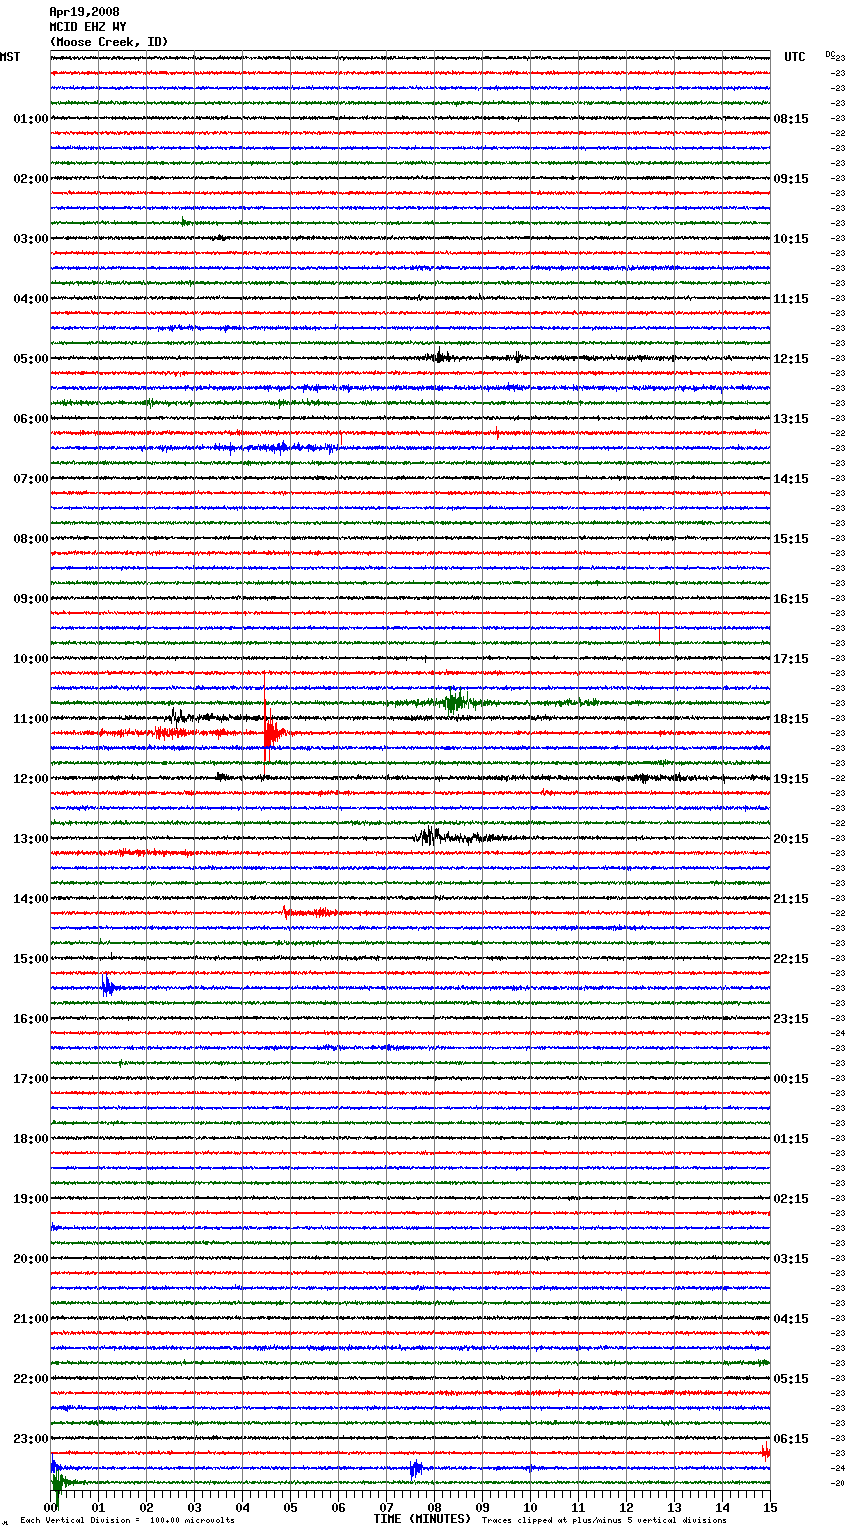Click the UTC time zone header
The image size is (850, 1534).
[x=794, y=57]
